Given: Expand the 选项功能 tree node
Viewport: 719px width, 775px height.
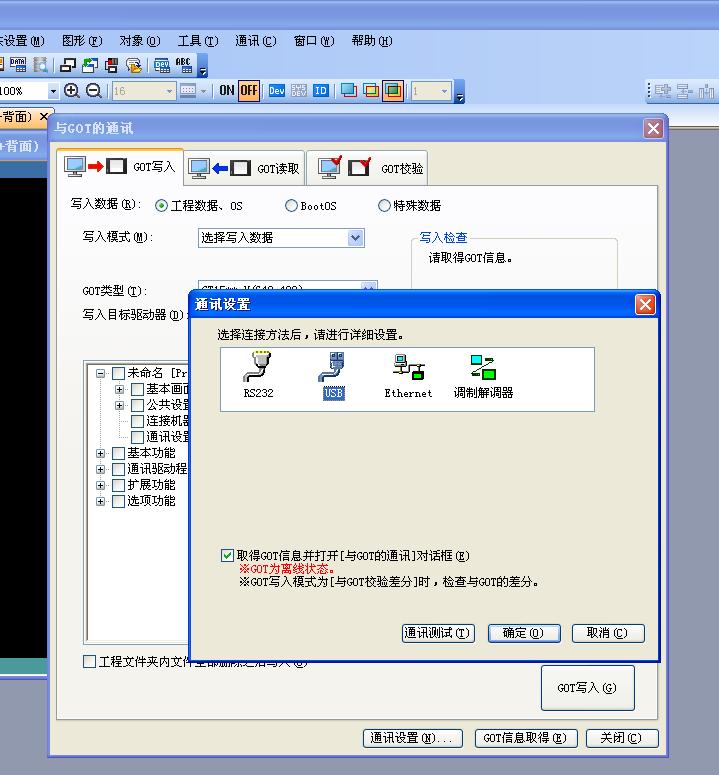Looking at the screenshot, I should pyautogui.click(x=100, y=502).
